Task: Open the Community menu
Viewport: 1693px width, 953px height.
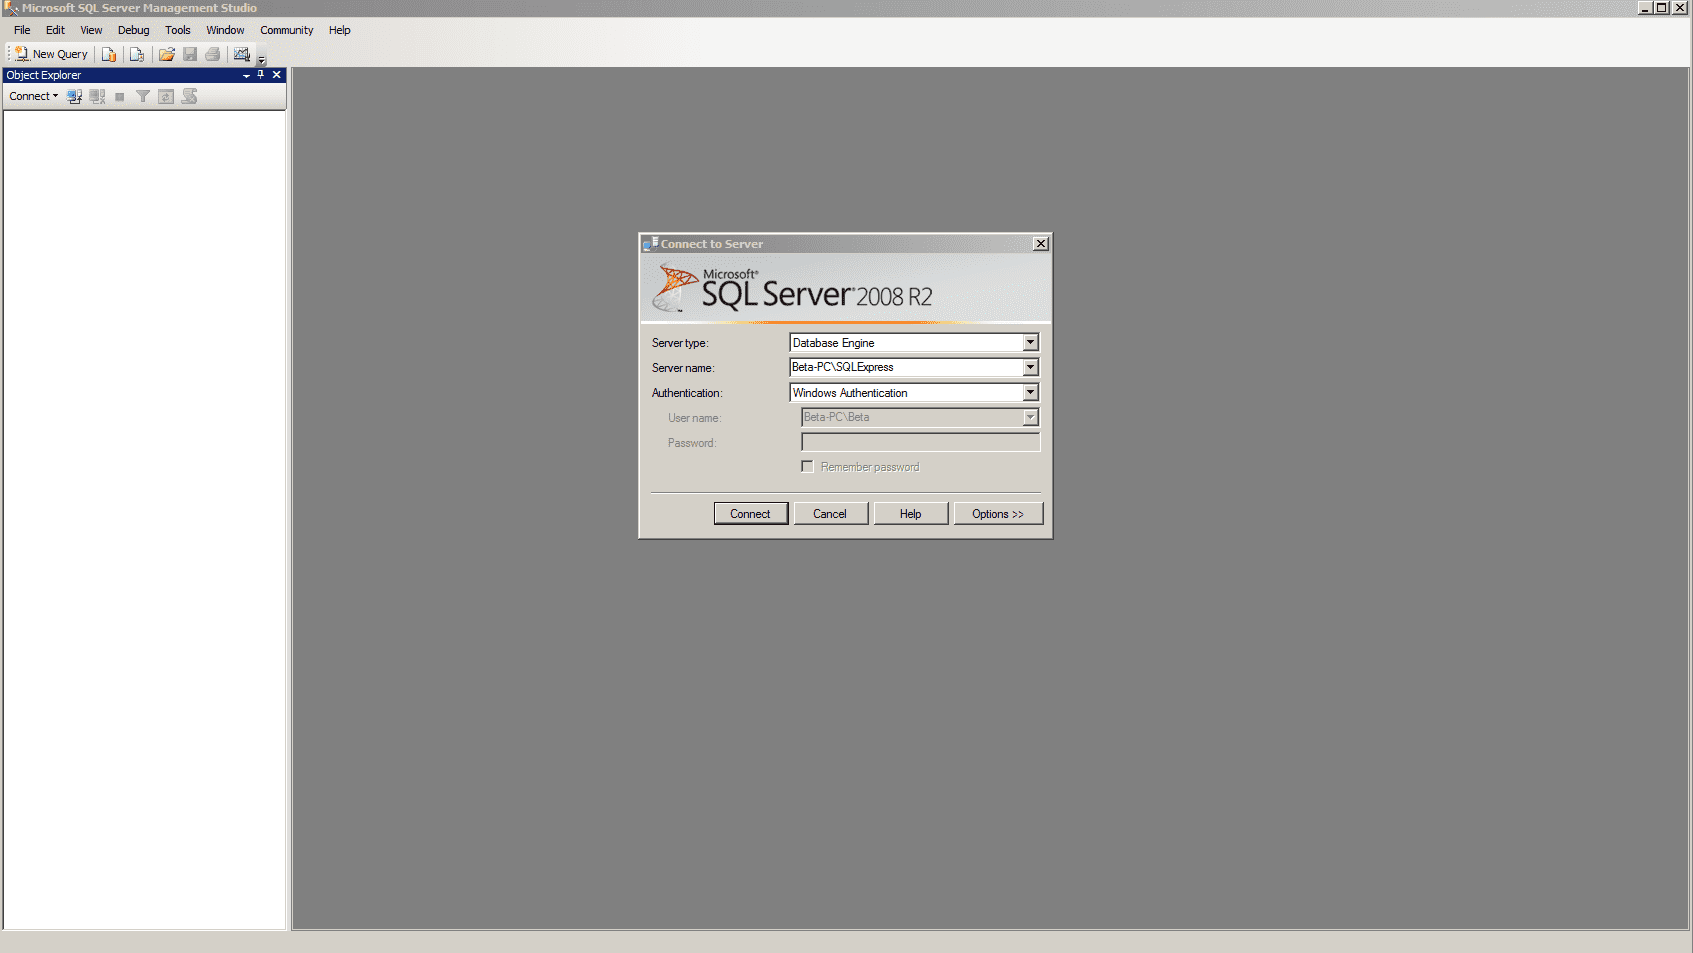Action: (x=287, y=30)
